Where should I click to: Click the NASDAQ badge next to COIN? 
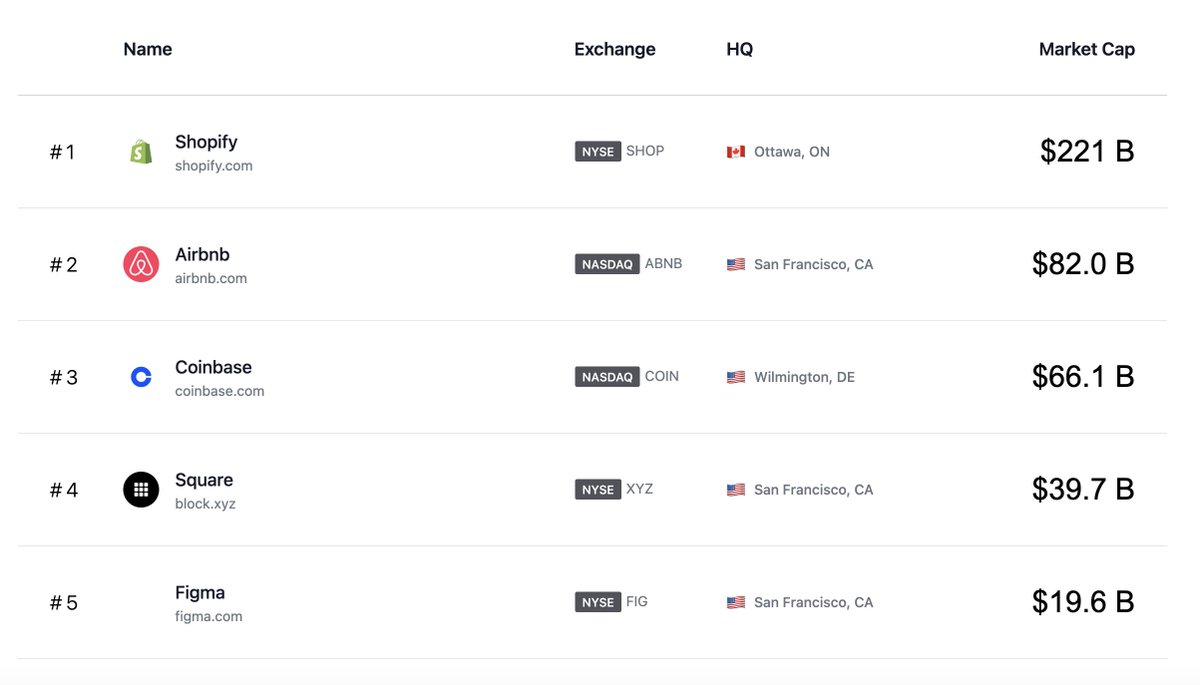607,377
